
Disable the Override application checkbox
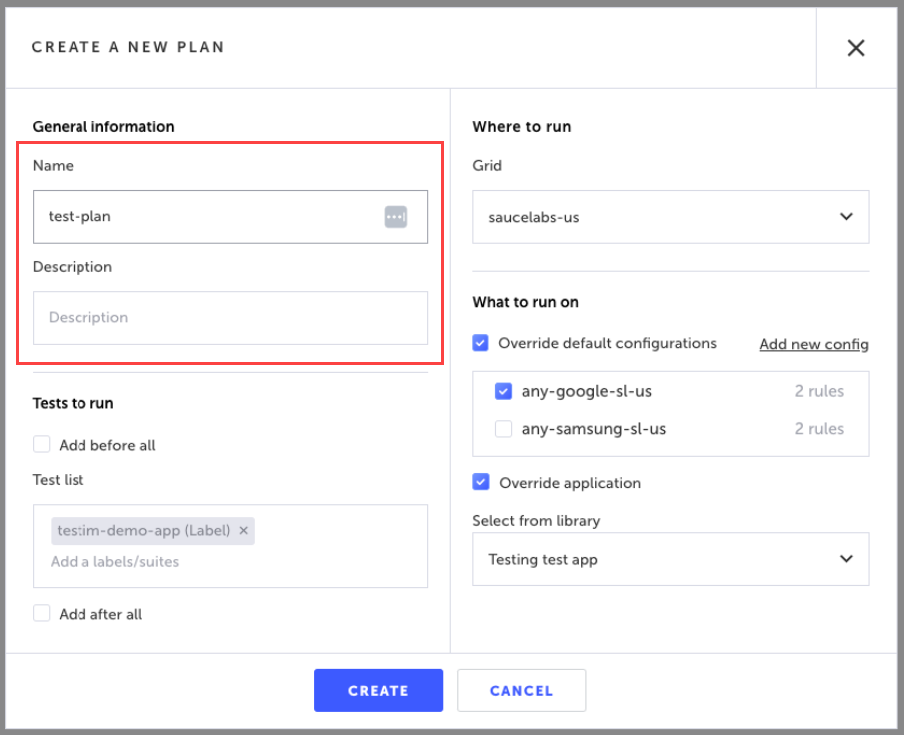[x=481, y=482]
